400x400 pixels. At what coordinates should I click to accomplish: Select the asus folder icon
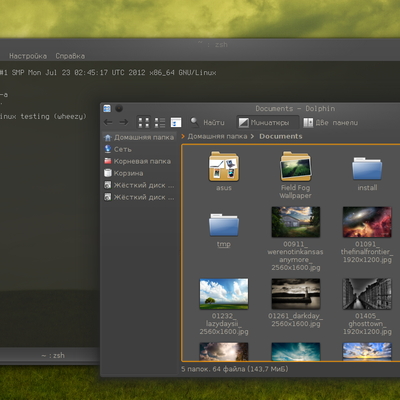pyautogui.click(x=224, y=166)
